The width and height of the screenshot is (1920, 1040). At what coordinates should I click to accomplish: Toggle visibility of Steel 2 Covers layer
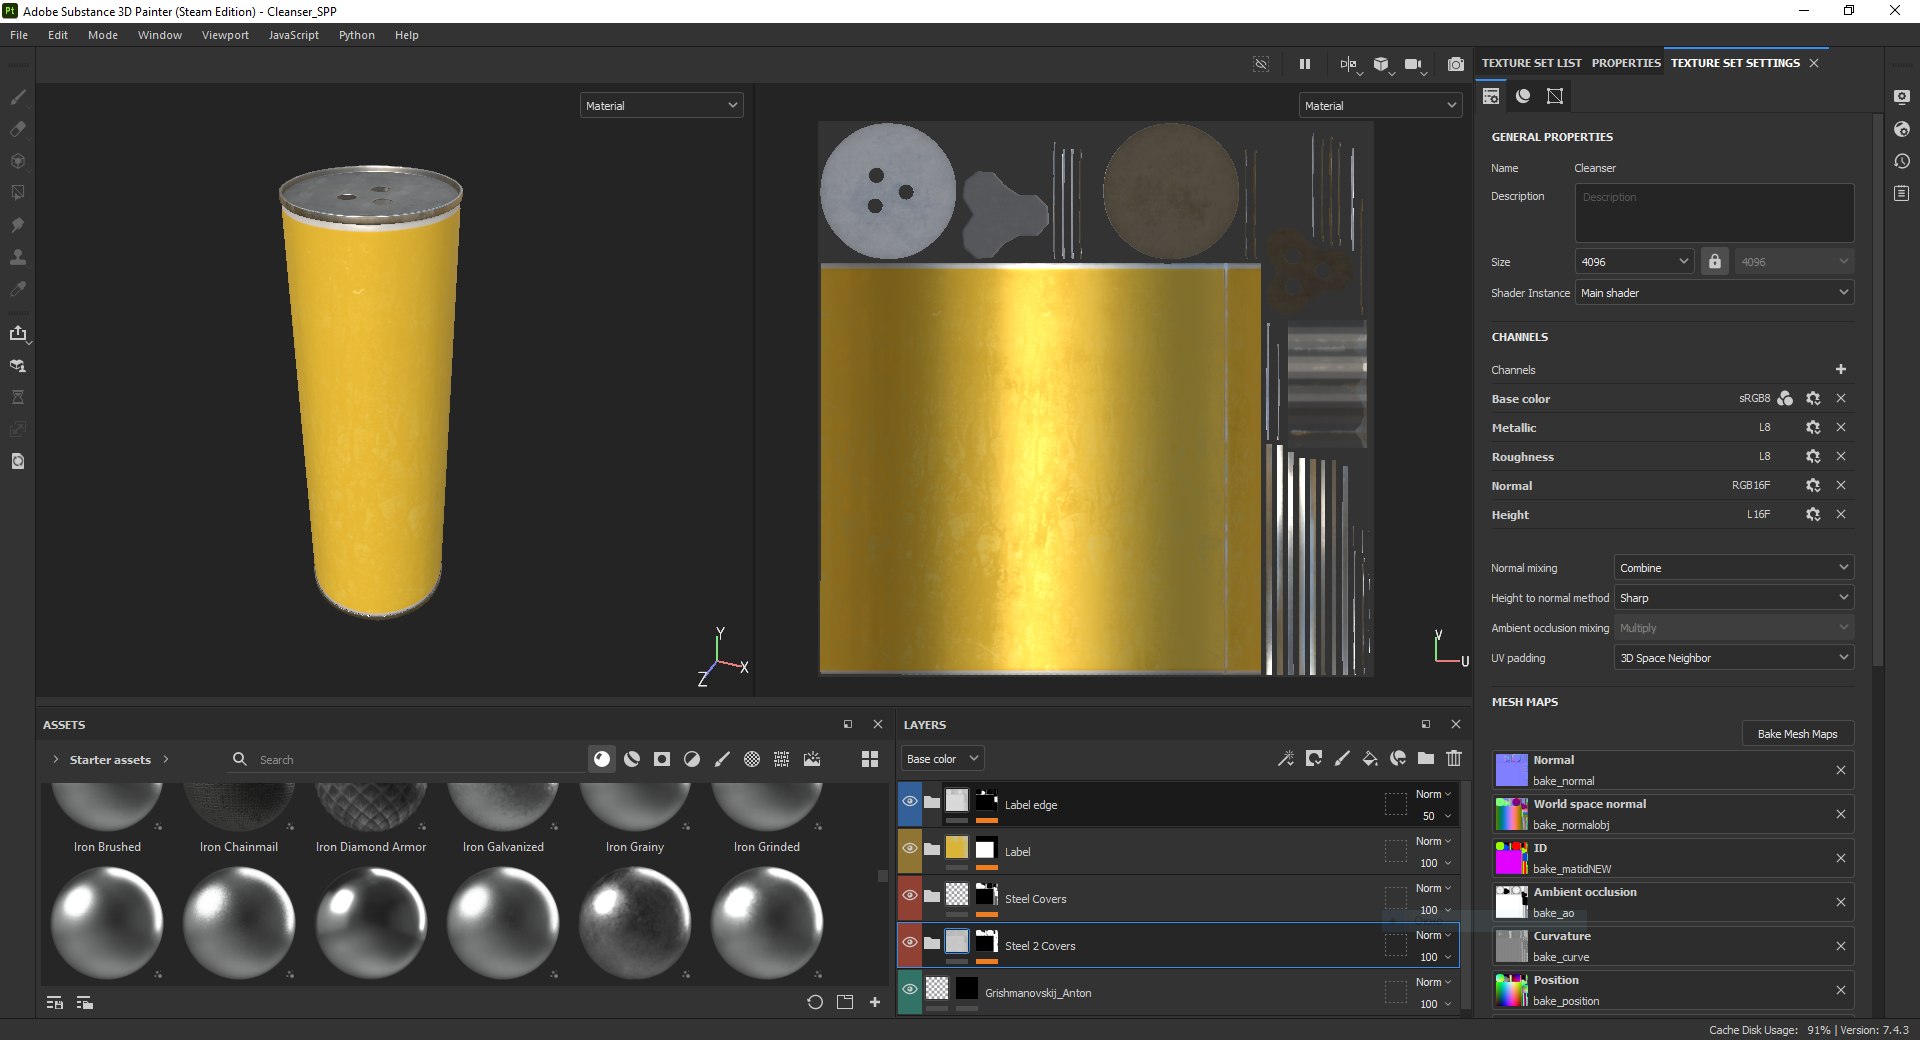(910, 943)
